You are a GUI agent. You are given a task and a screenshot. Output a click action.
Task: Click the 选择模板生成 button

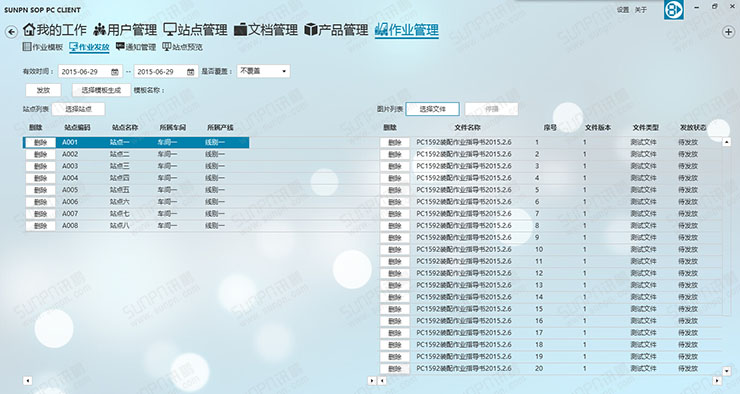pos(101,90)
